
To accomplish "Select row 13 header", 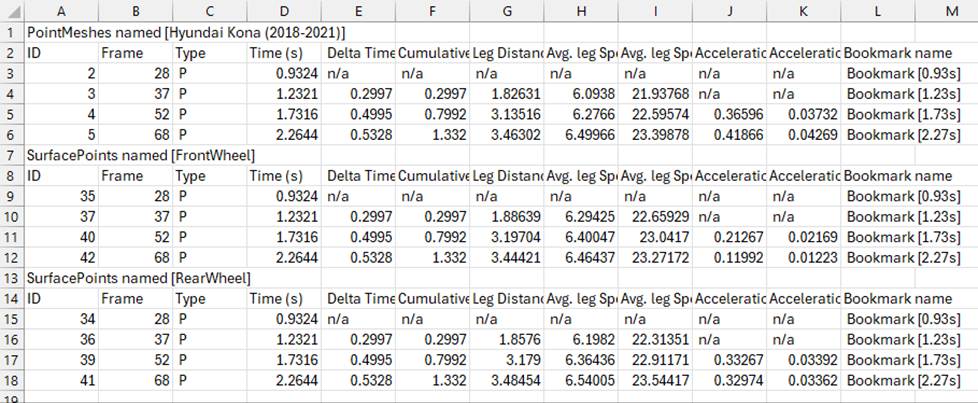I will [10, 277].
